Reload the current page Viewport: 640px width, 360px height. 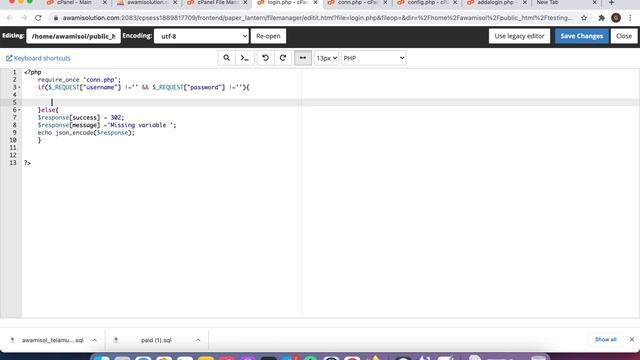[38, 18]
